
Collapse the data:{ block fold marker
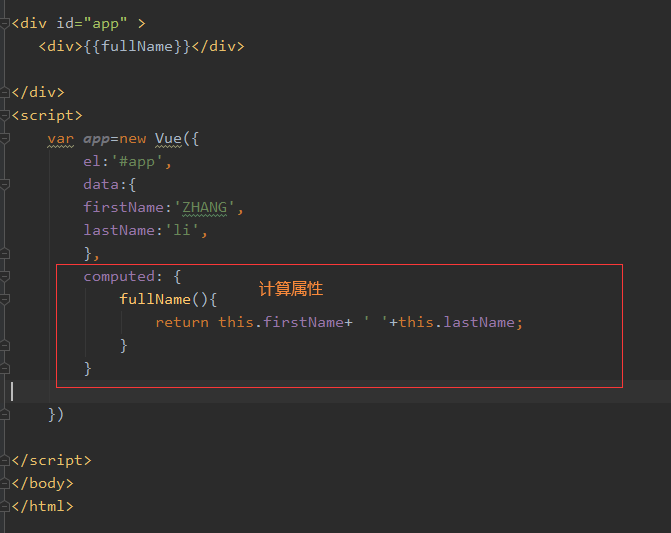pyautogui.click(x=5, y=184)
